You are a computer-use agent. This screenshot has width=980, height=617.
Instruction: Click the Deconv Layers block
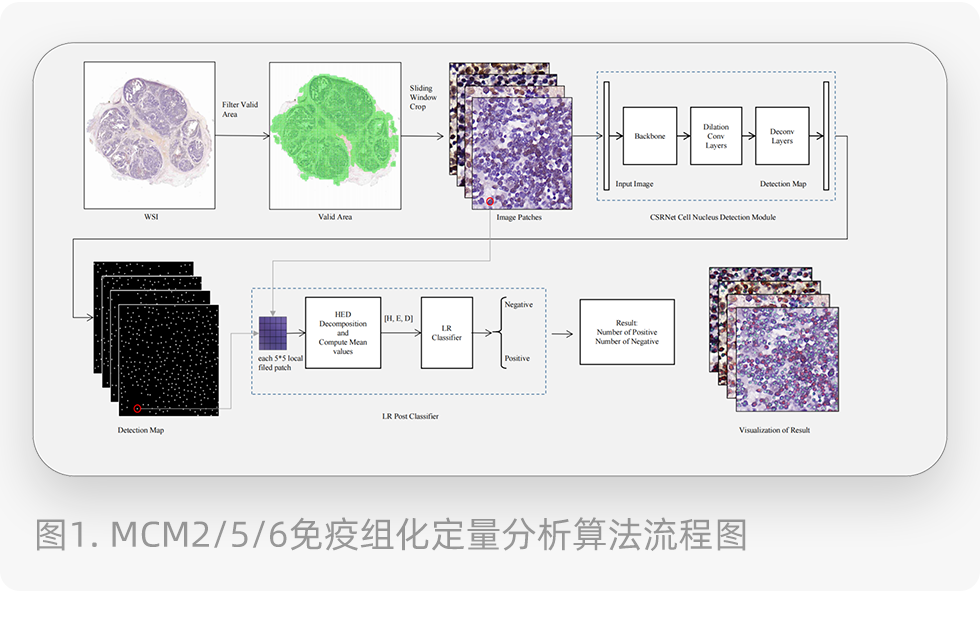782,136
